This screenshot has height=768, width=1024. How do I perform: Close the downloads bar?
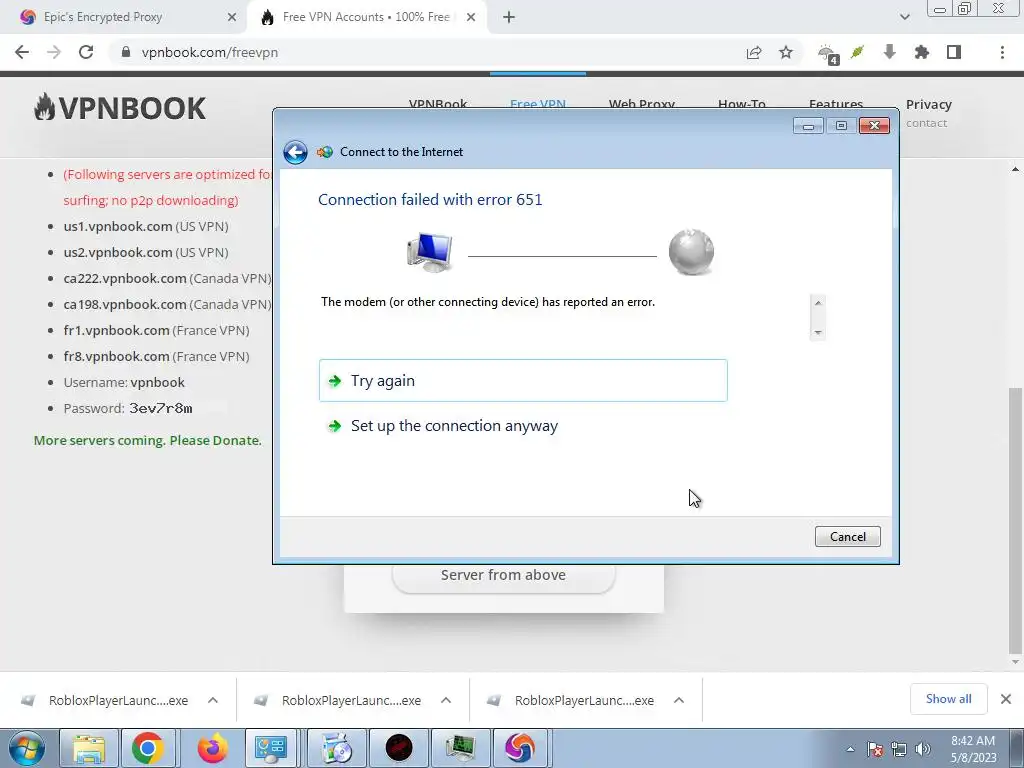pos(1006,699)
